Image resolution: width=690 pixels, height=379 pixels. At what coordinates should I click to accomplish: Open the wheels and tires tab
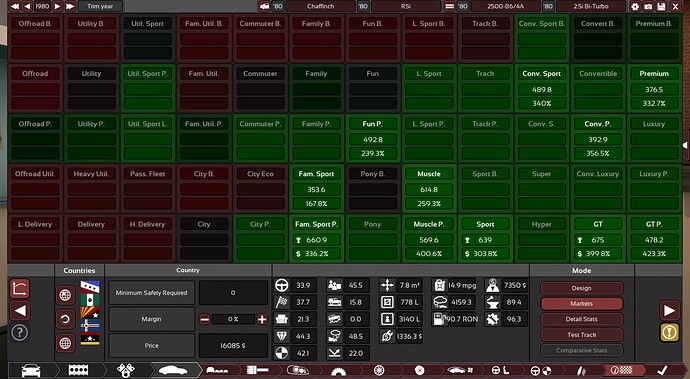(x=379, y=371)
